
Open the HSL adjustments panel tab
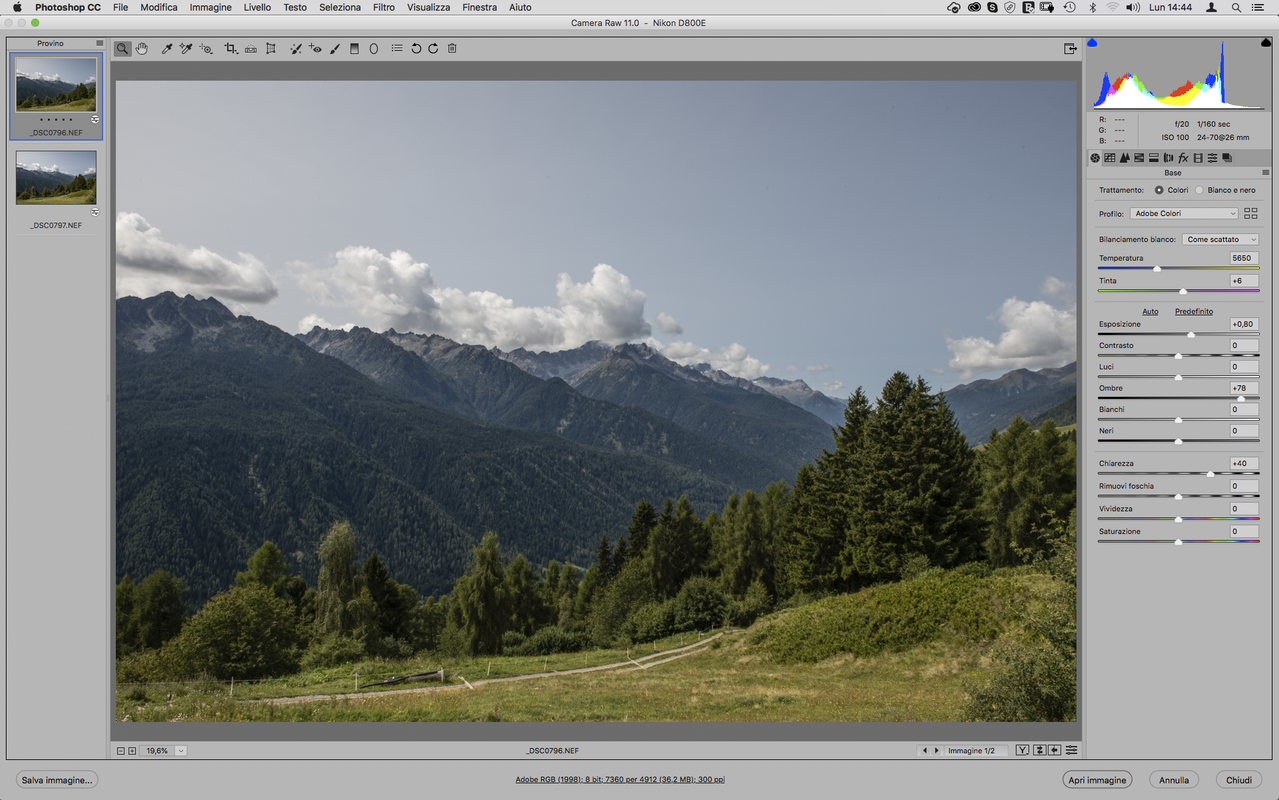tap(1139, 158)
